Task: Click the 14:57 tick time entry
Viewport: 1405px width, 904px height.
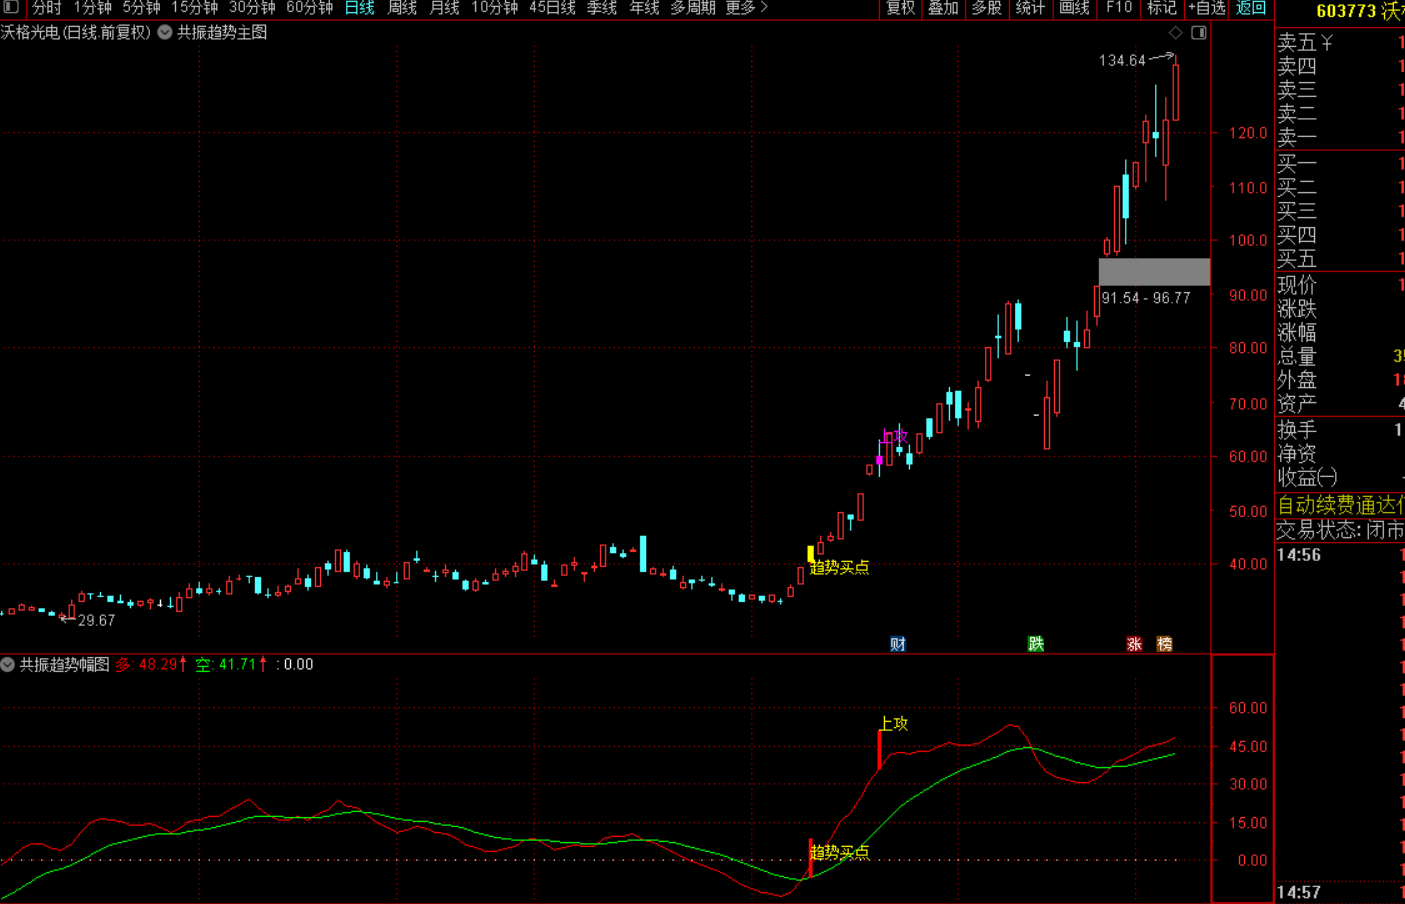Action: [x=1299, y=892]
